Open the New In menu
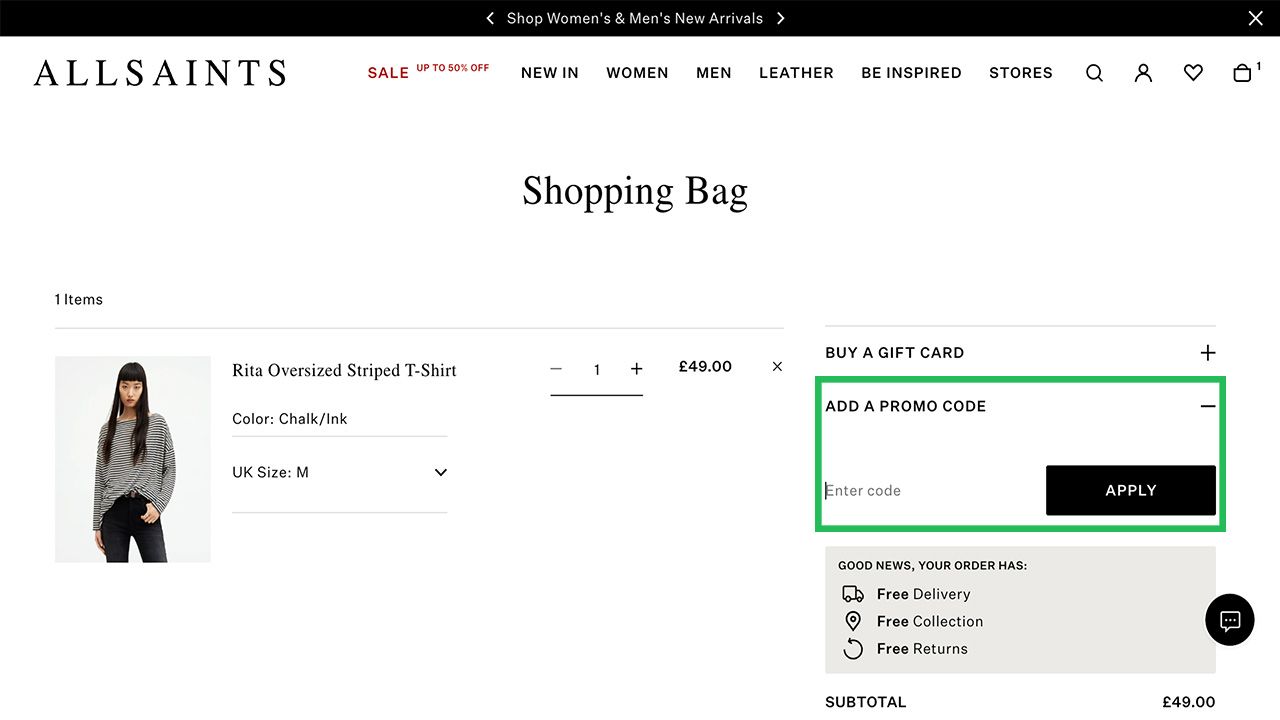This screenshot has height=720, width=1280. (550, 73)
